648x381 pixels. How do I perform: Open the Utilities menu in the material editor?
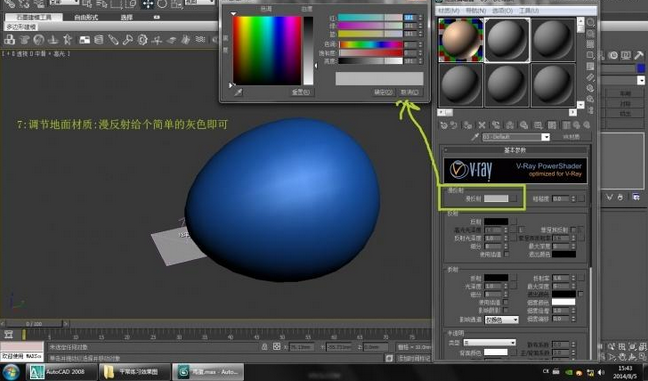click(529, 10)
